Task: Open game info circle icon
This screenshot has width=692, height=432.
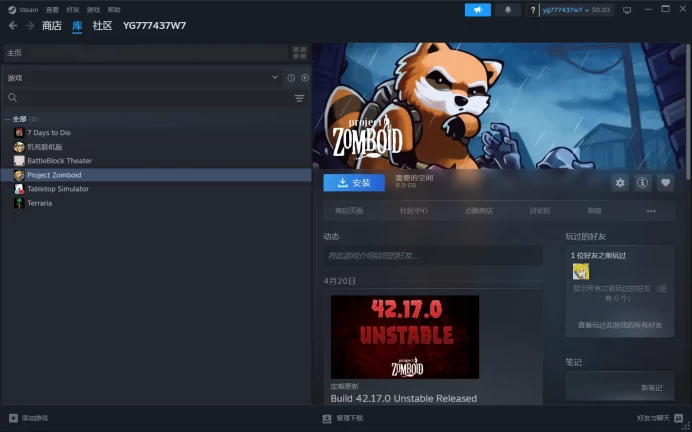Action: [643, 183]
